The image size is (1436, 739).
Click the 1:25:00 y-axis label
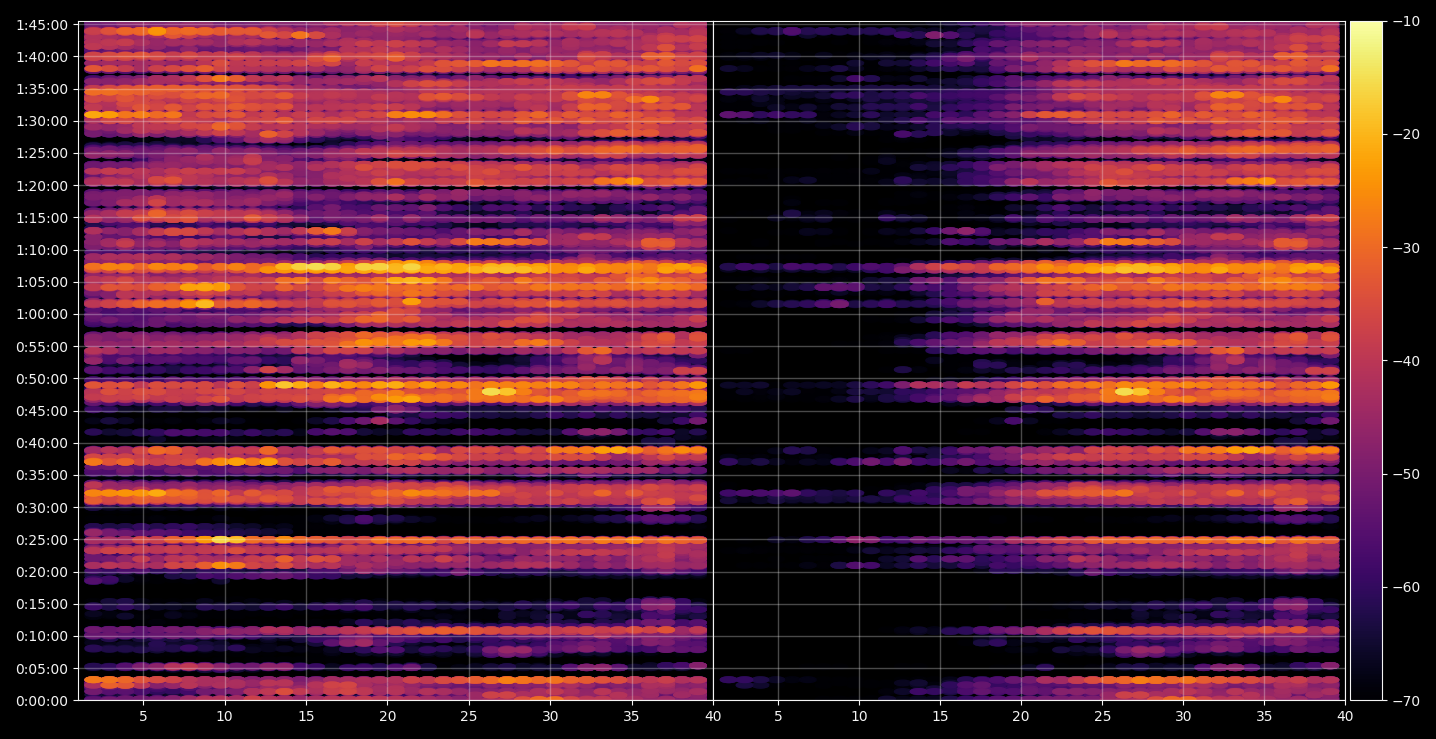tap(42, 153)
